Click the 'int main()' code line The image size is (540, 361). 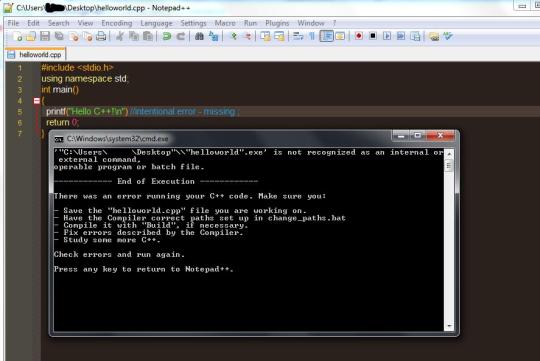coord(60,90)
